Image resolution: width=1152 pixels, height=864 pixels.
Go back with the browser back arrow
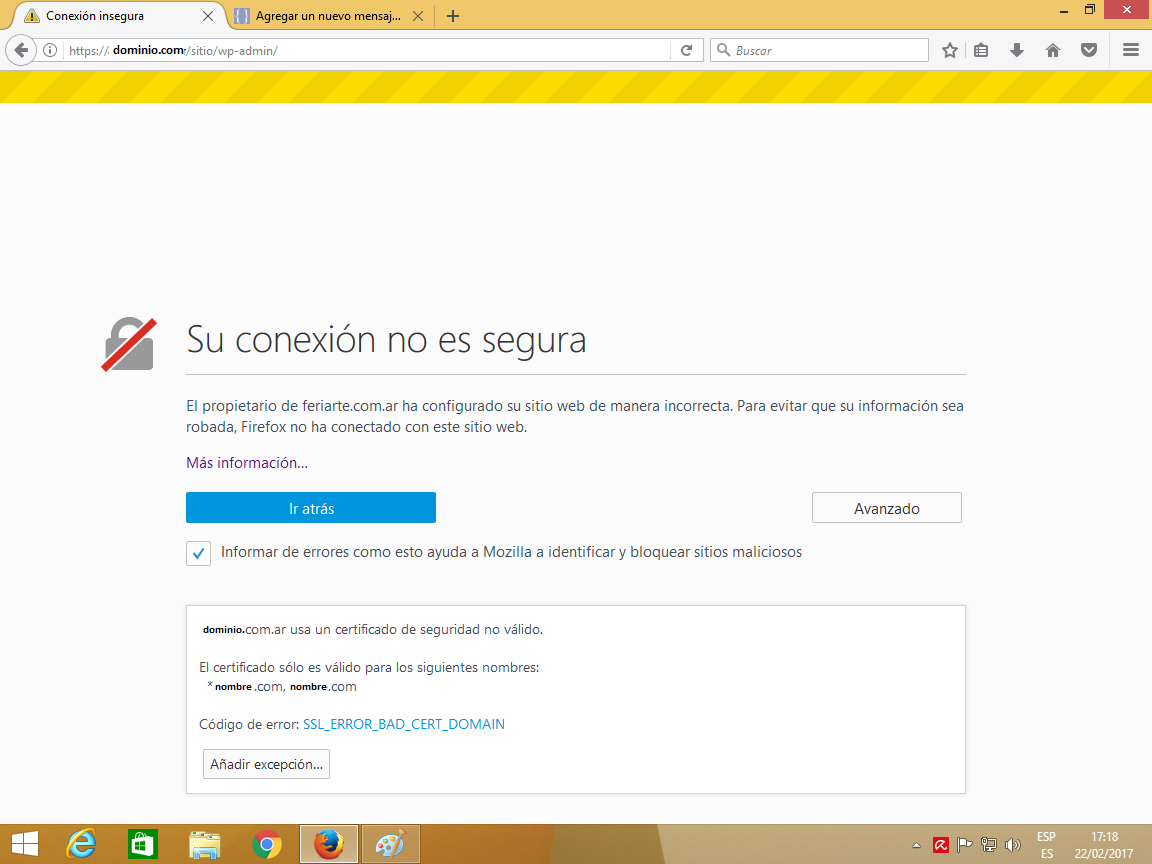tap(21, 50)
